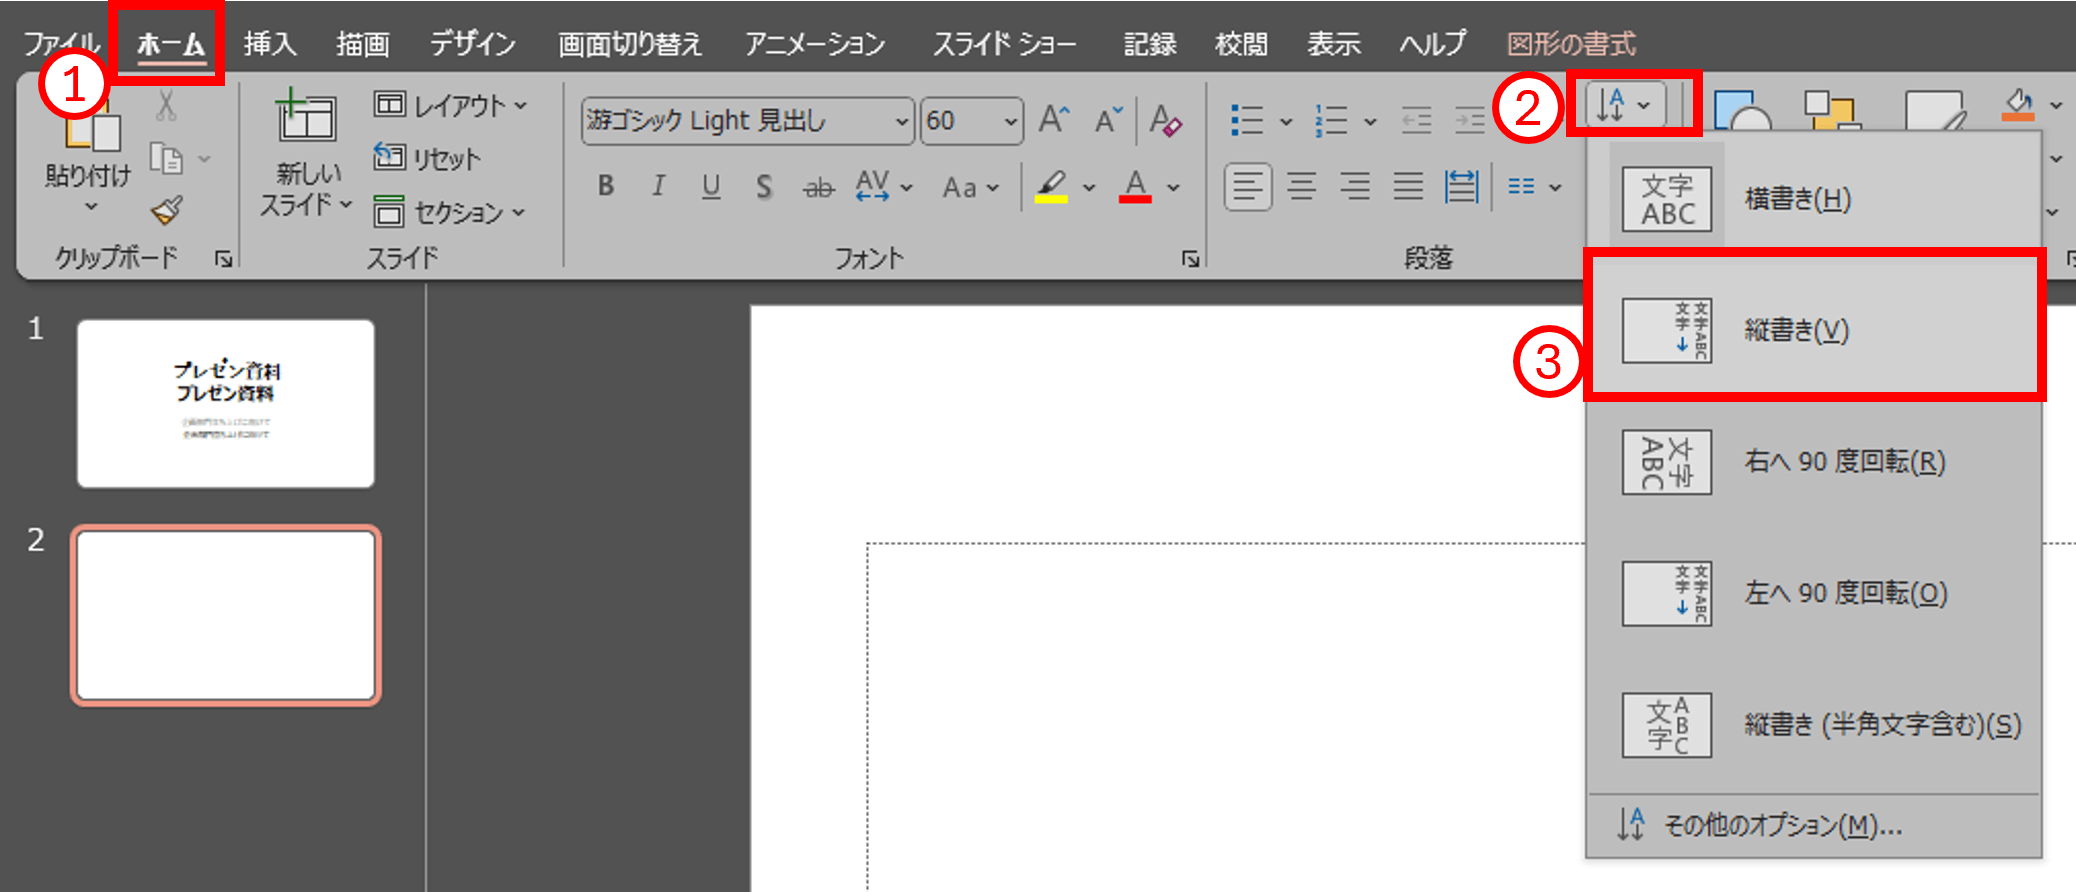The width and height of the screenshot is (2076, 892).
Task: Increase list indent level icon
Action: click(x=1469, y=121)
